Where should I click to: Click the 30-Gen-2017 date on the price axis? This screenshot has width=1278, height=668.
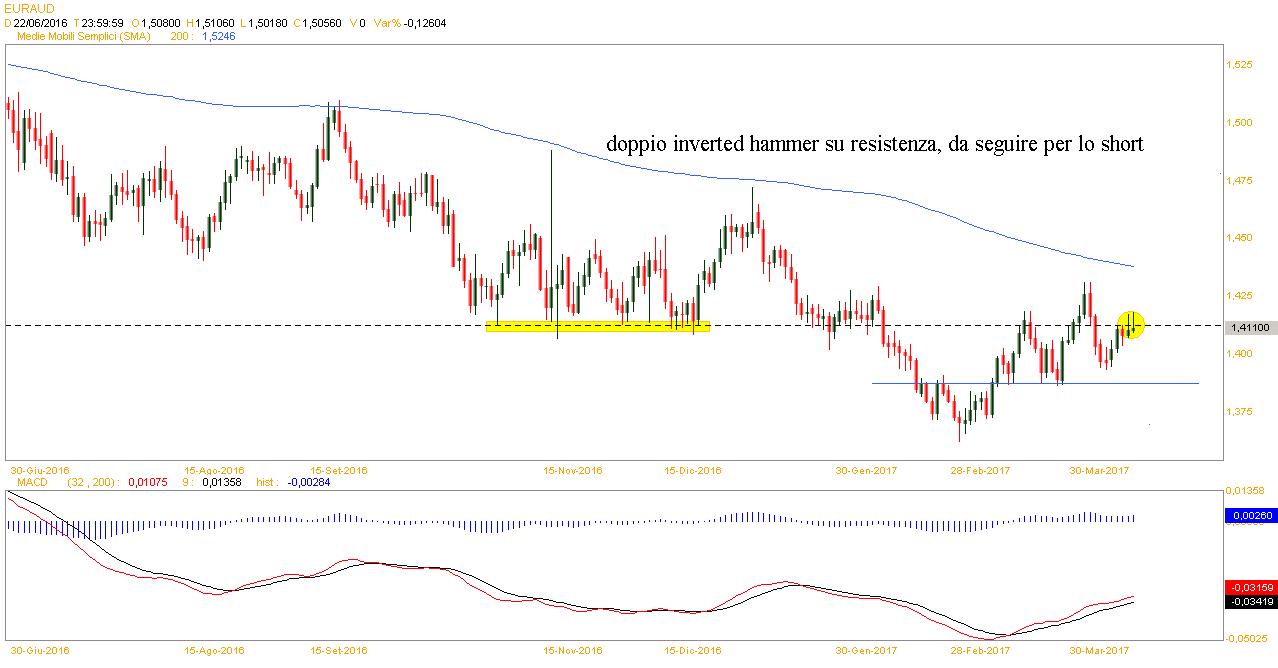tap(866, 469)
